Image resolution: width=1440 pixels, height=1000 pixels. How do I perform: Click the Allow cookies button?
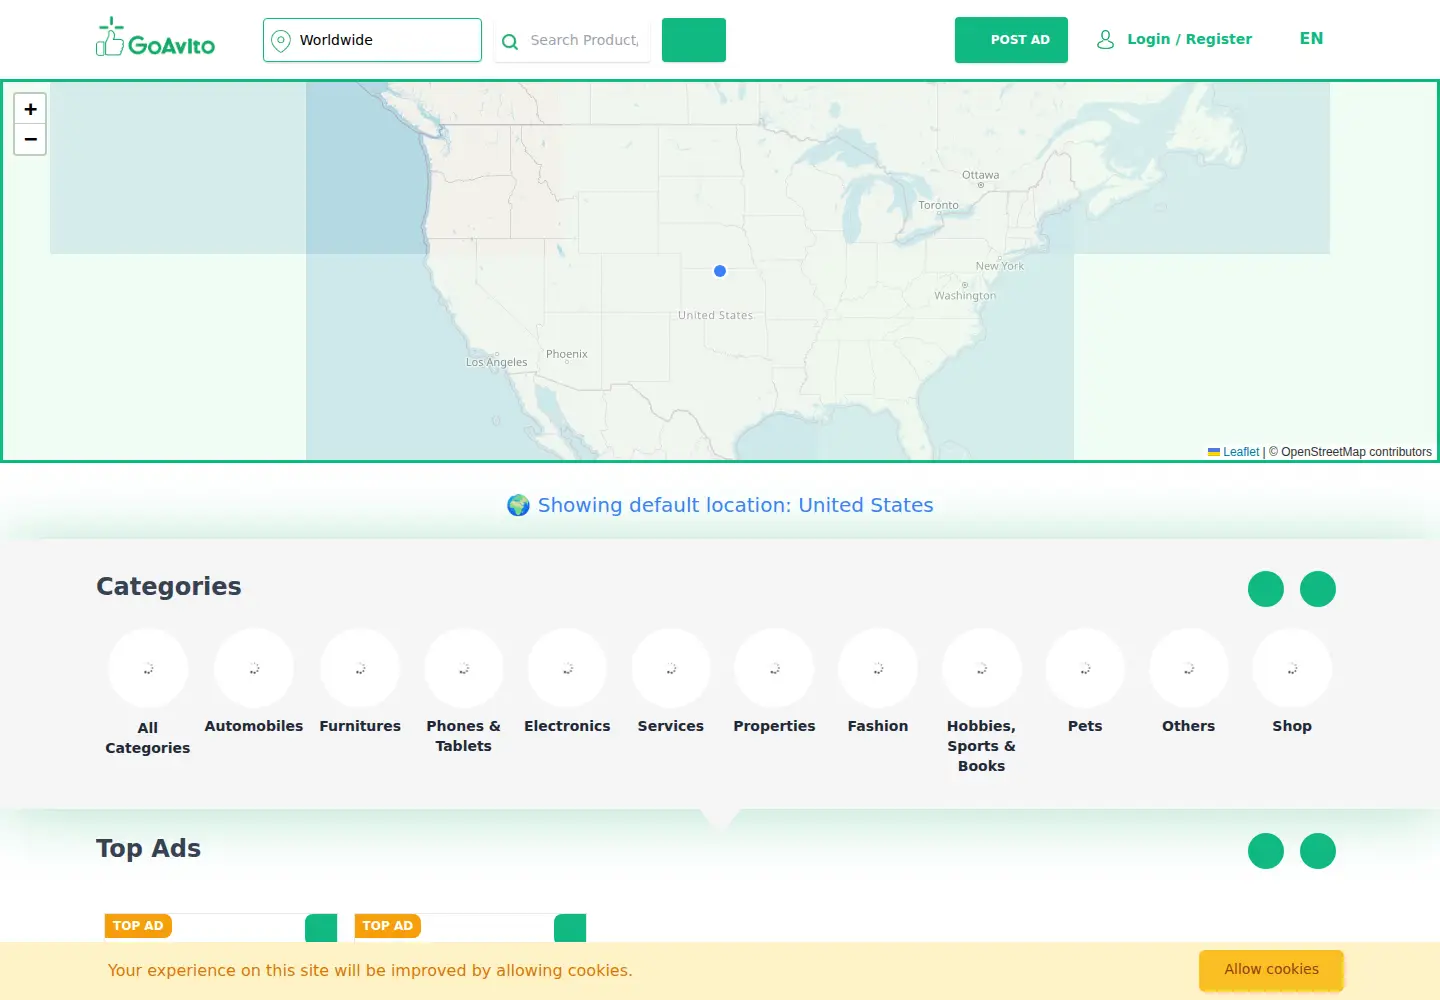(1271, 970)
